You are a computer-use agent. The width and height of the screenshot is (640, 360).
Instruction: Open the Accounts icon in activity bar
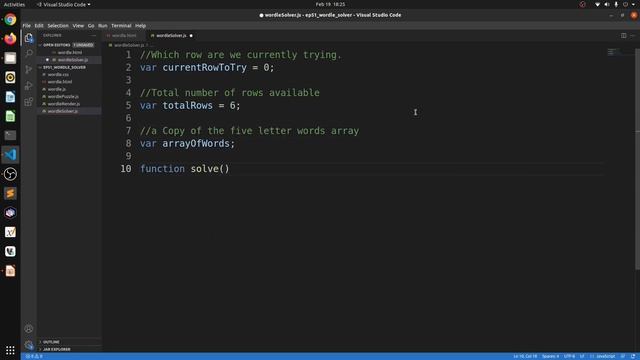click(x=29, y=329)
